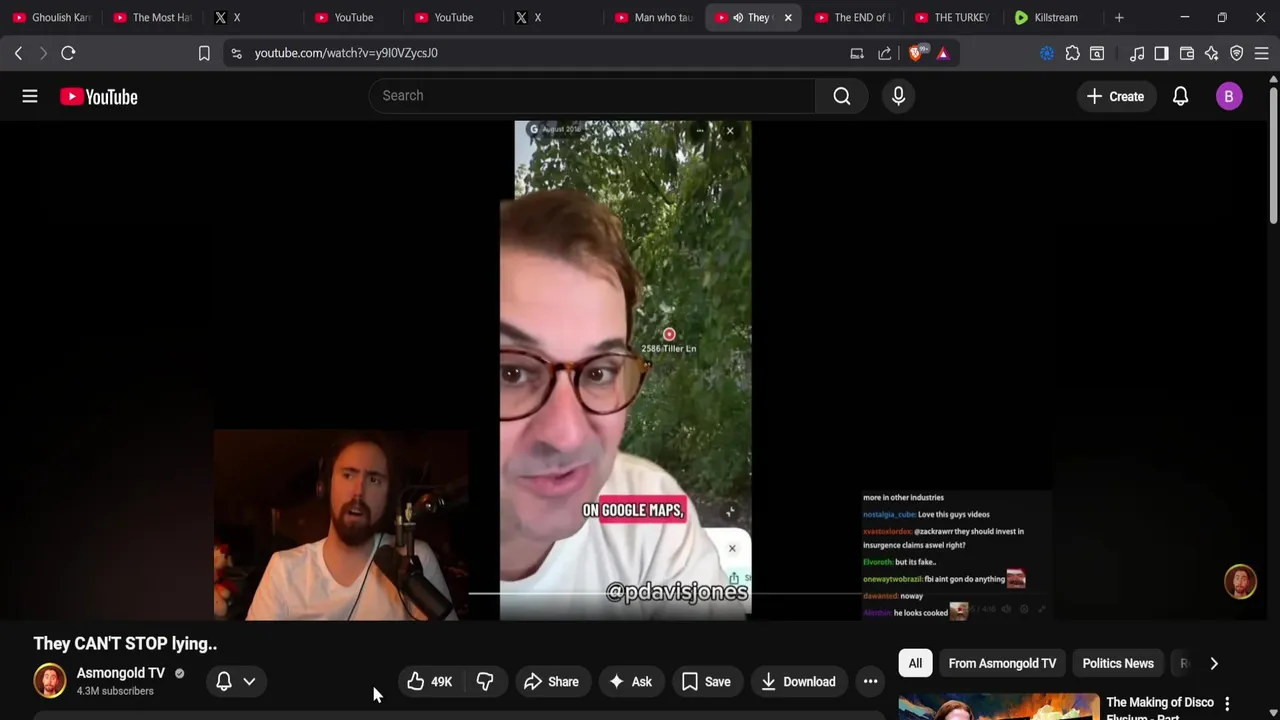The width and height of the screenshot is (1280, 720).
Task: Download the video
Action: tap(798, 681)
